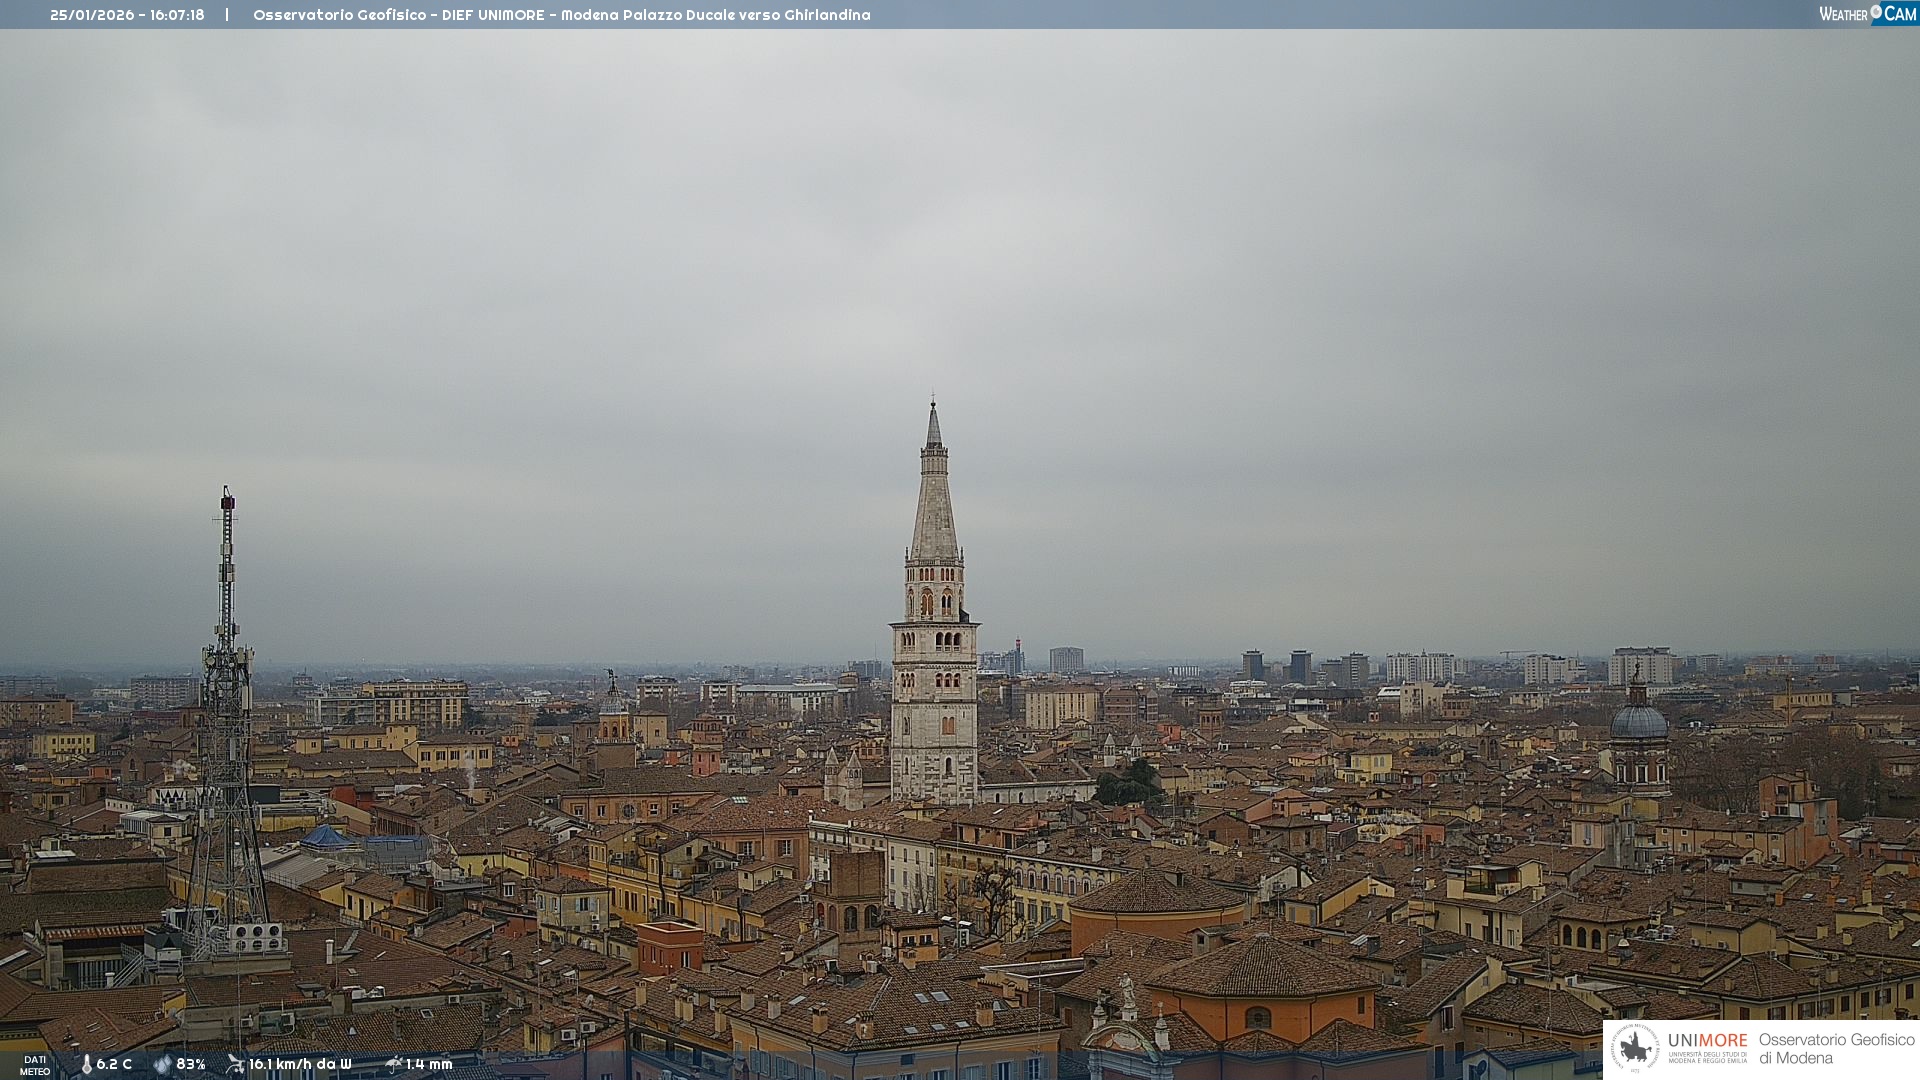Click the 83% humidity value
Viewport: 1920px width, 1080px height.
tap(190, 1064)
